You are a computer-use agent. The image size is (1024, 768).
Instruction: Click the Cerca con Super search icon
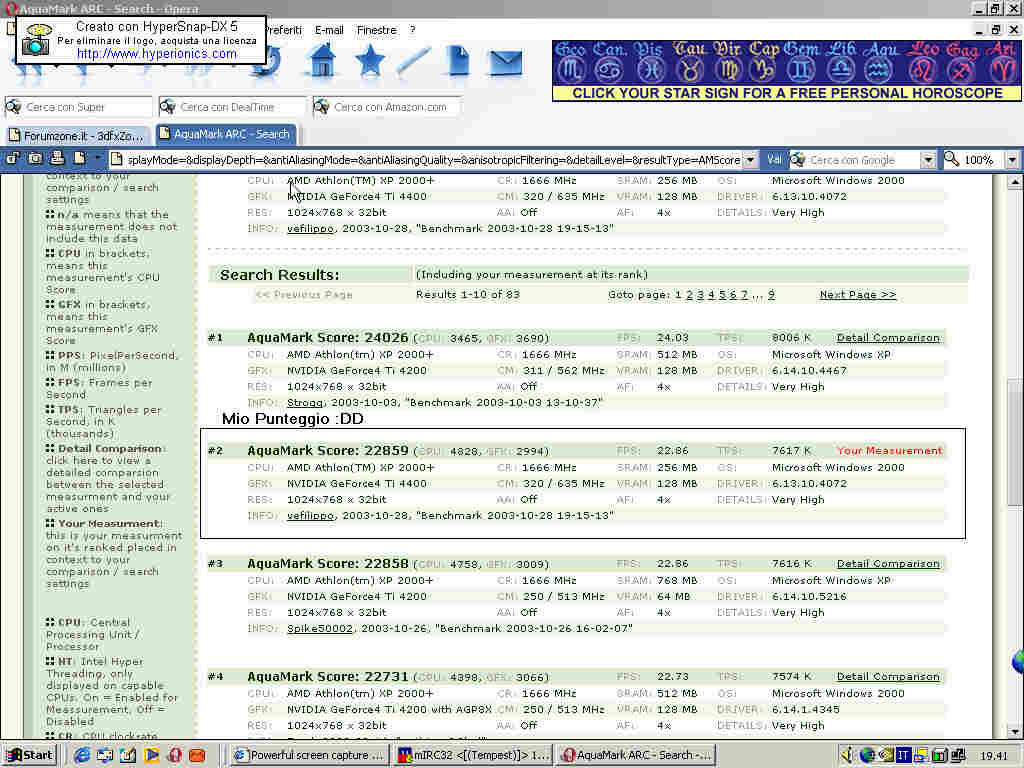tap(14, 106)
